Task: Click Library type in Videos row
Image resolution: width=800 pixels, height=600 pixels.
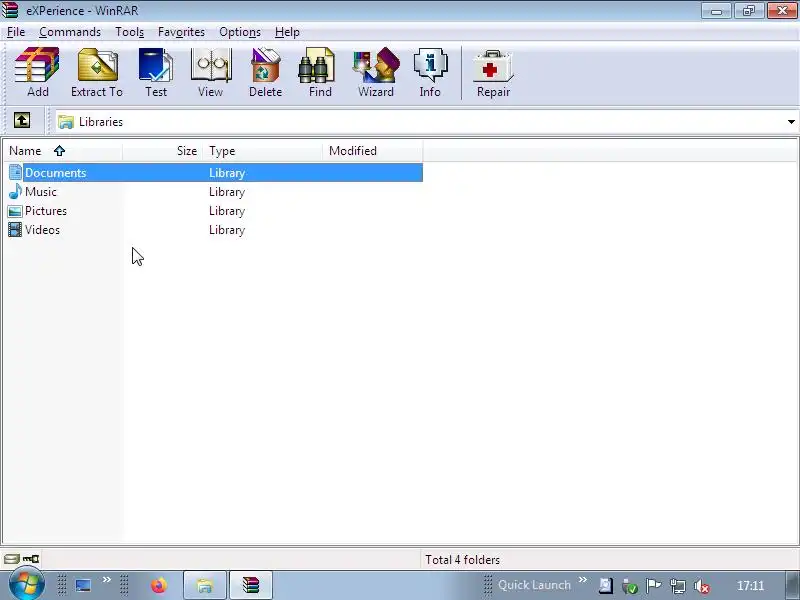Action: (227, 230)
